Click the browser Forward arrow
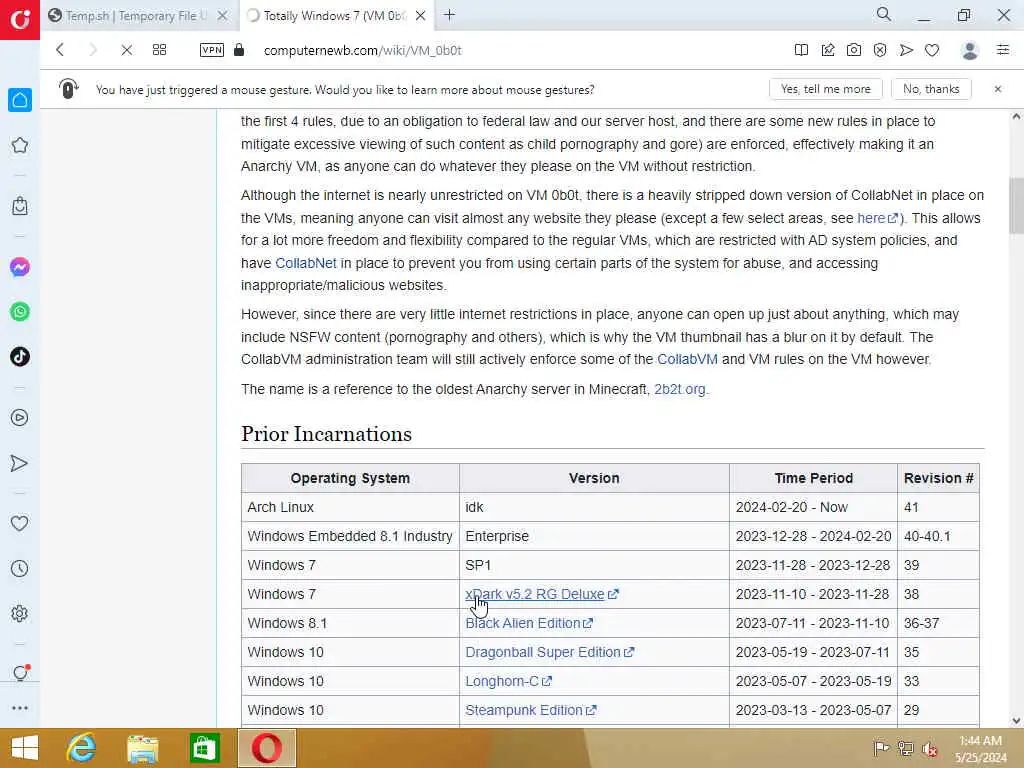 click(93, 50)
